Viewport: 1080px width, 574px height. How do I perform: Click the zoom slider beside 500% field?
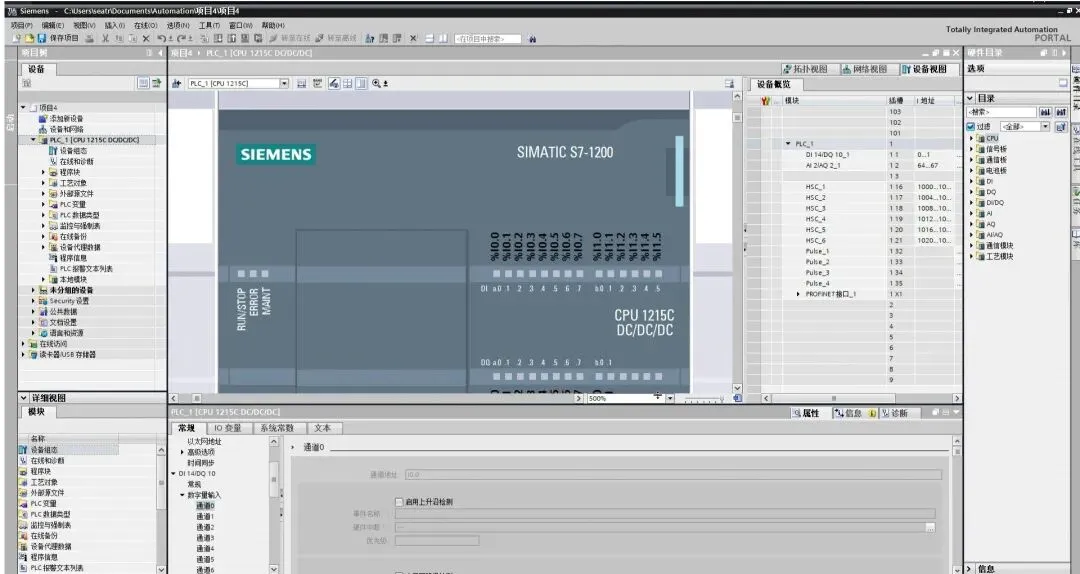click(703, 399)
